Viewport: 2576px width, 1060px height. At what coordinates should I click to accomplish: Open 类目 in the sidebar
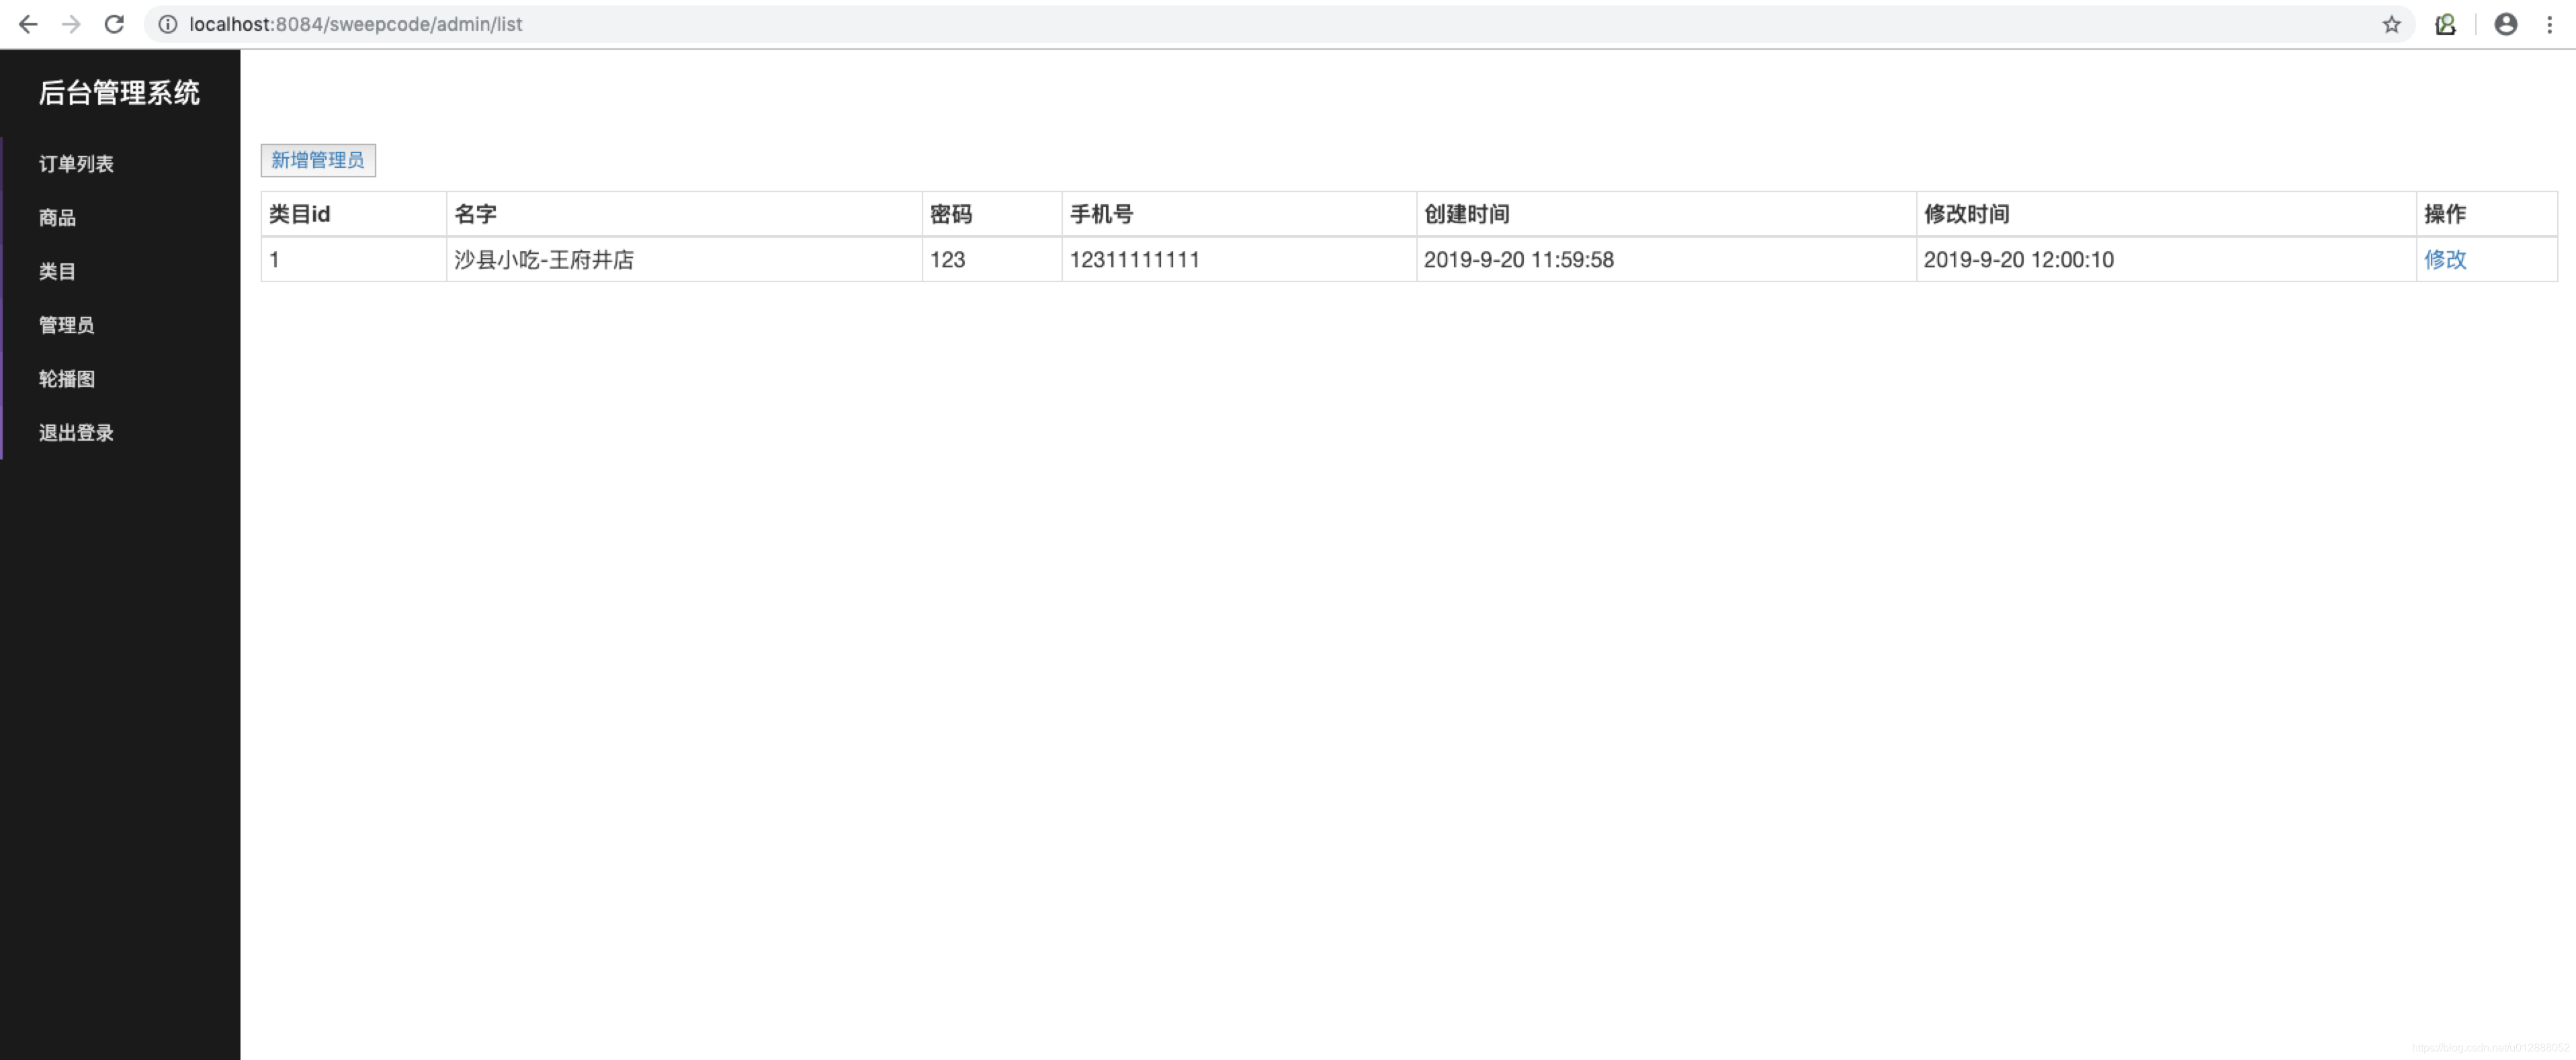click(57, 272)
